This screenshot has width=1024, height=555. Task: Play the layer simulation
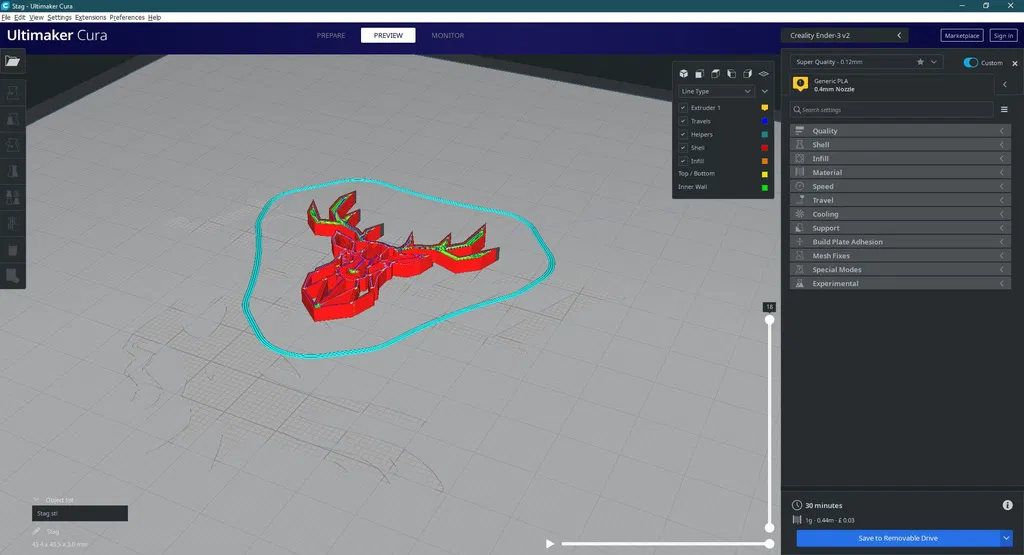point(550,543)
